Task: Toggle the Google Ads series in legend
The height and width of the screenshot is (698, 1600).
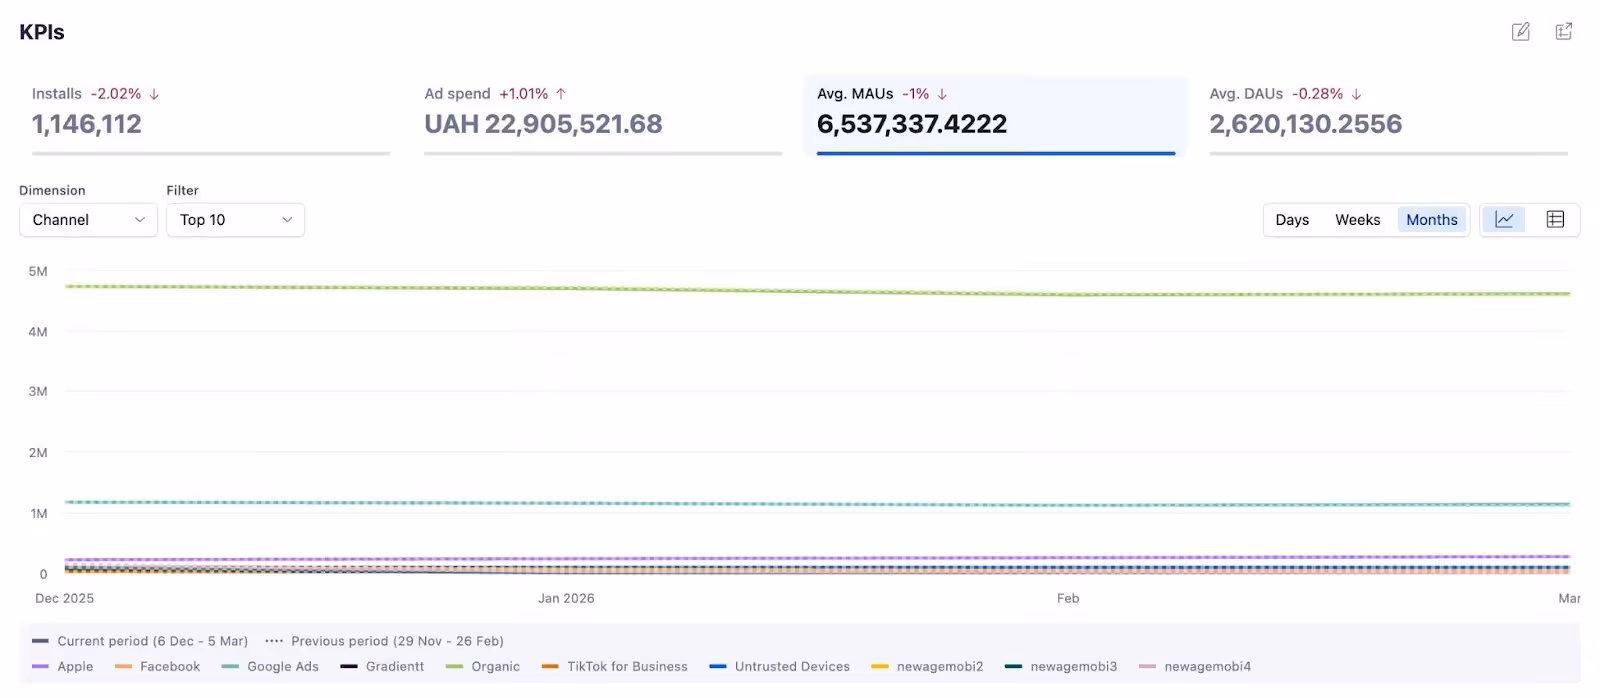Action: click(x=270, y=666)
